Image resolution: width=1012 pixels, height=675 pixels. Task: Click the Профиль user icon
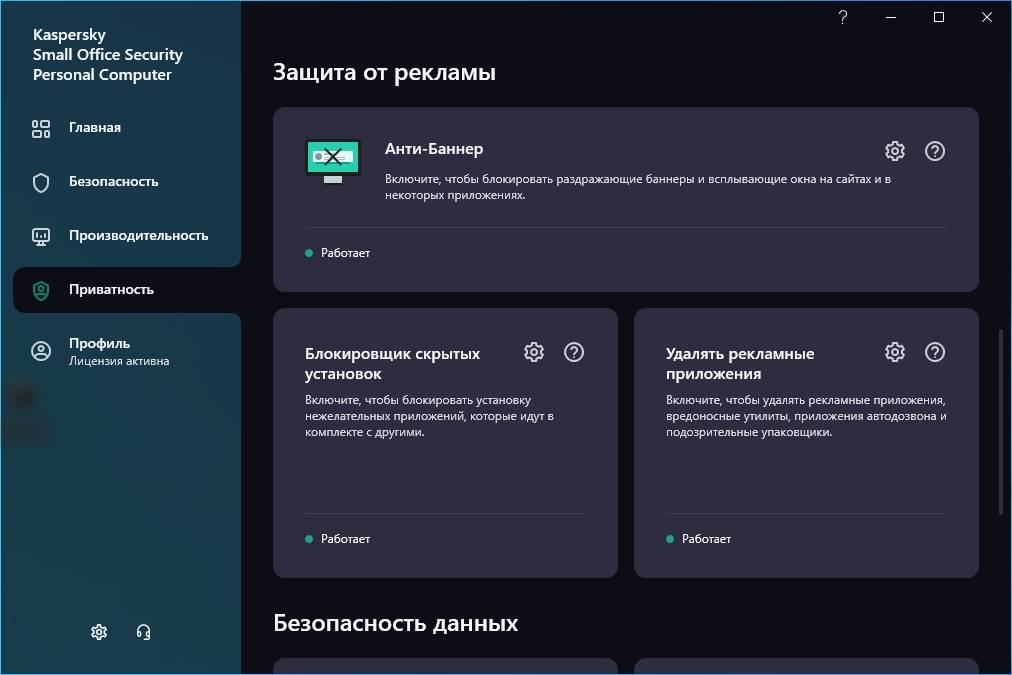(x=41, y=351)
